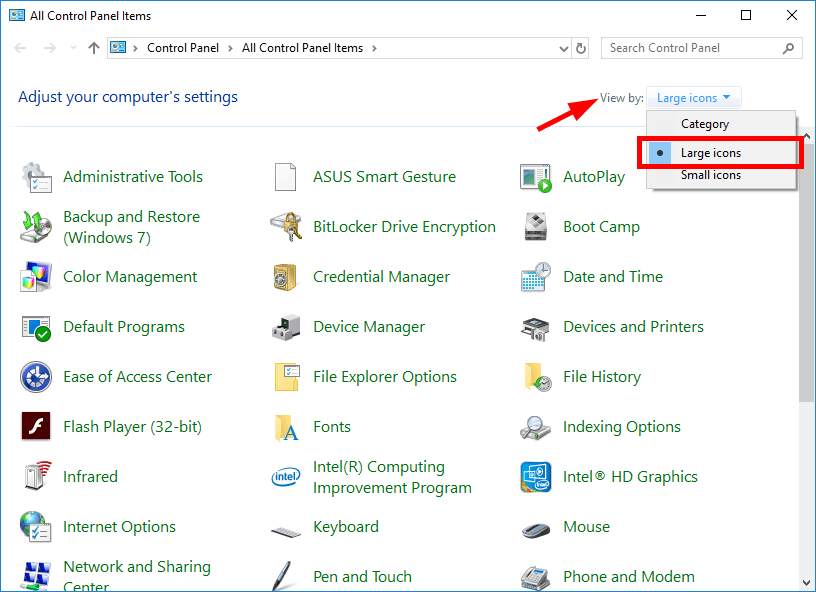Open the File History icon

(538, 377)
